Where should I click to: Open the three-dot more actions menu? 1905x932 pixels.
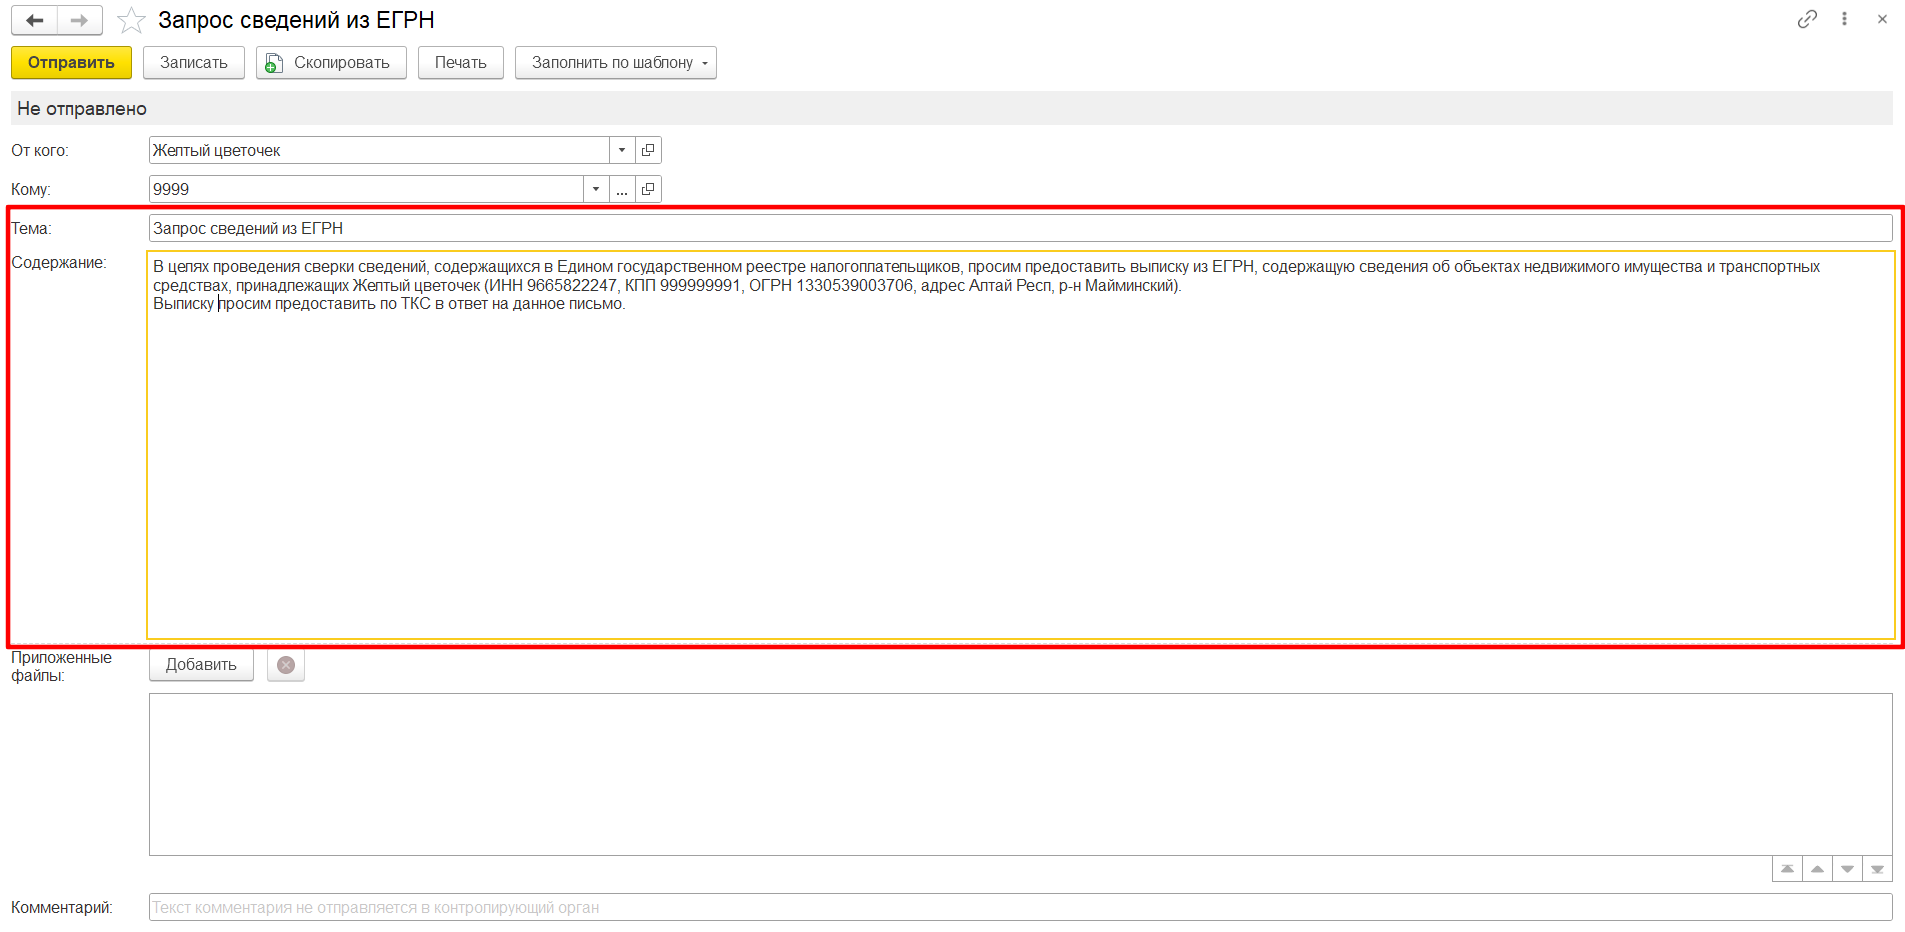pos(1844,19)
